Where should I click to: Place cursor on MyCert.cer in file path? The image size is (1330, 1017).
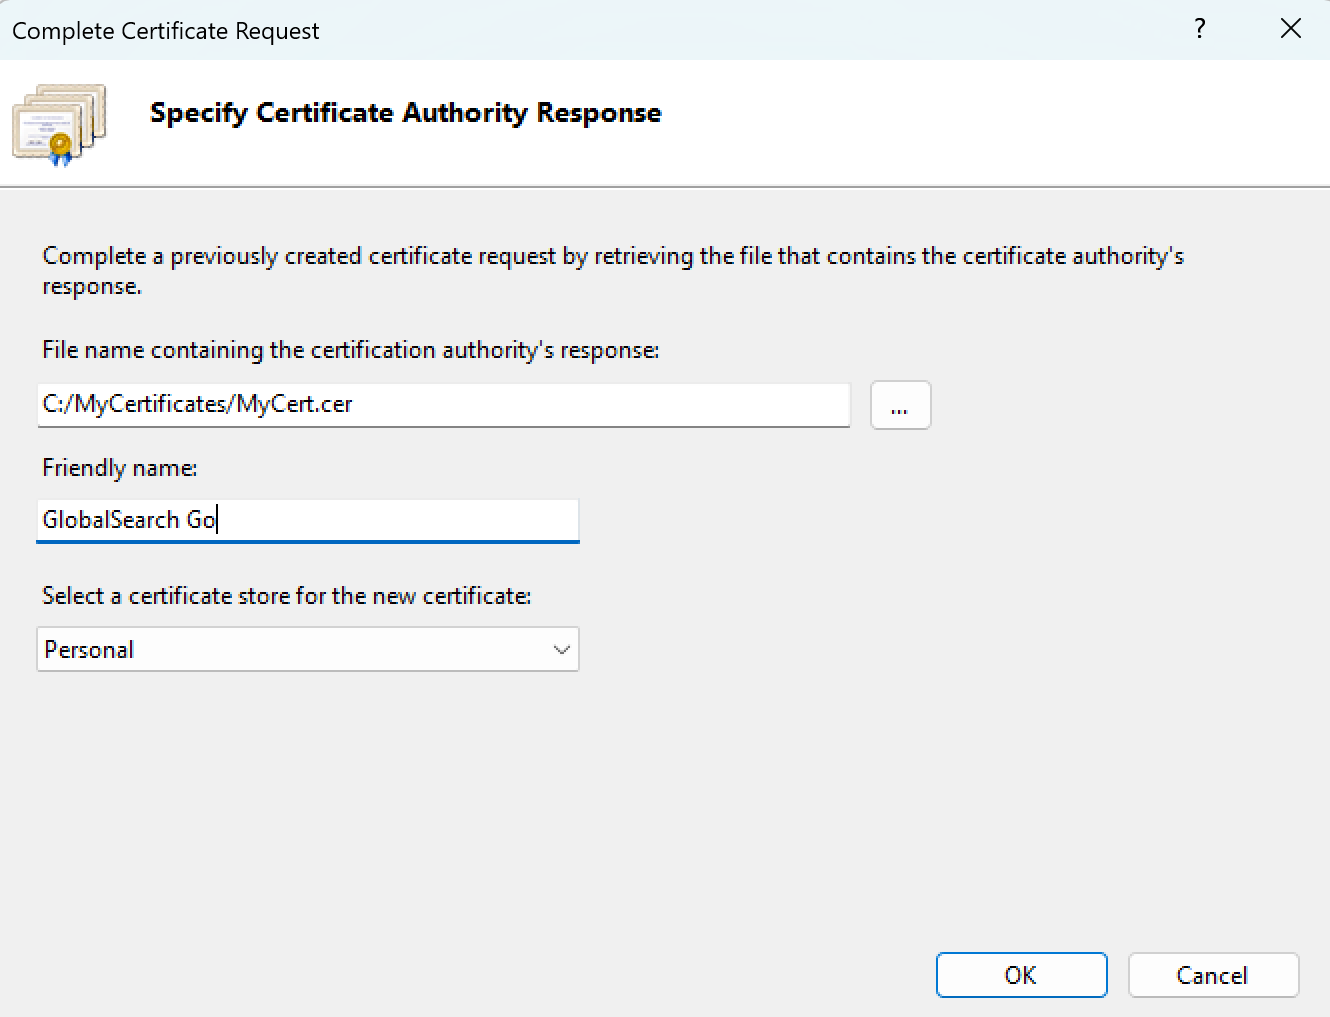(295, 405)
